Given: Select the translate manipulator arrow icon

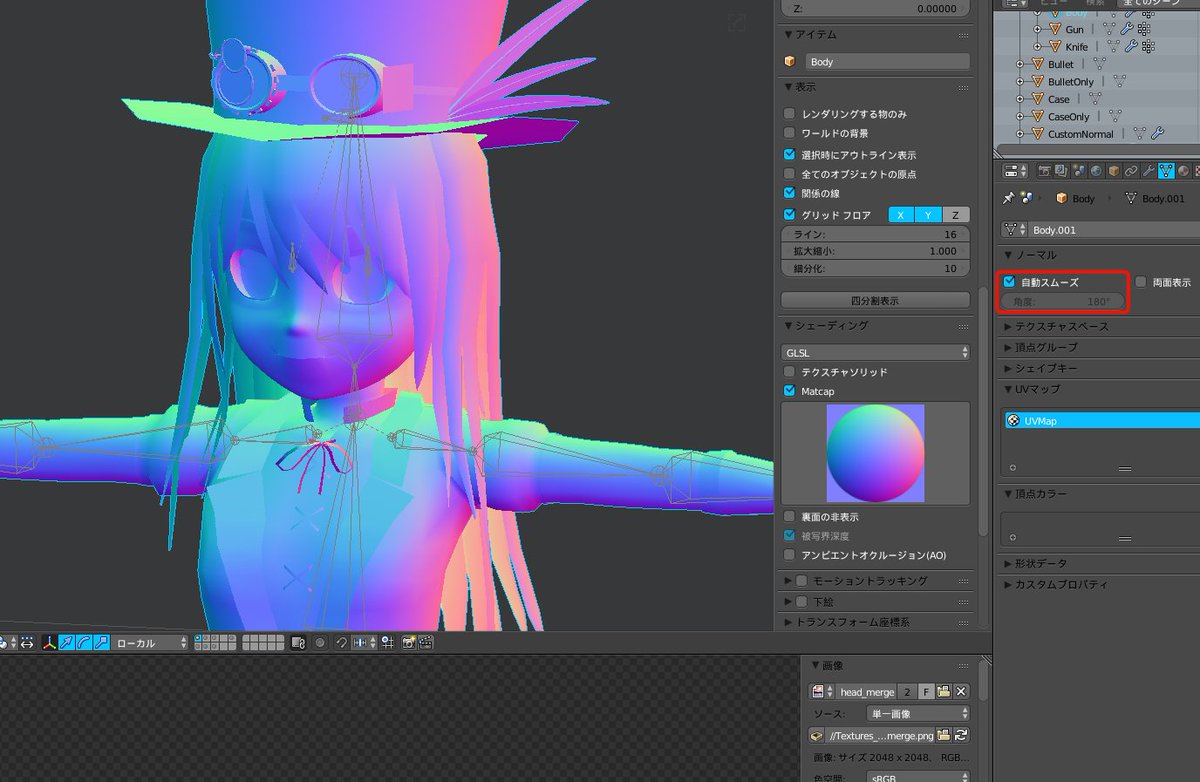Looking at the screenshot, I should 65,643.
